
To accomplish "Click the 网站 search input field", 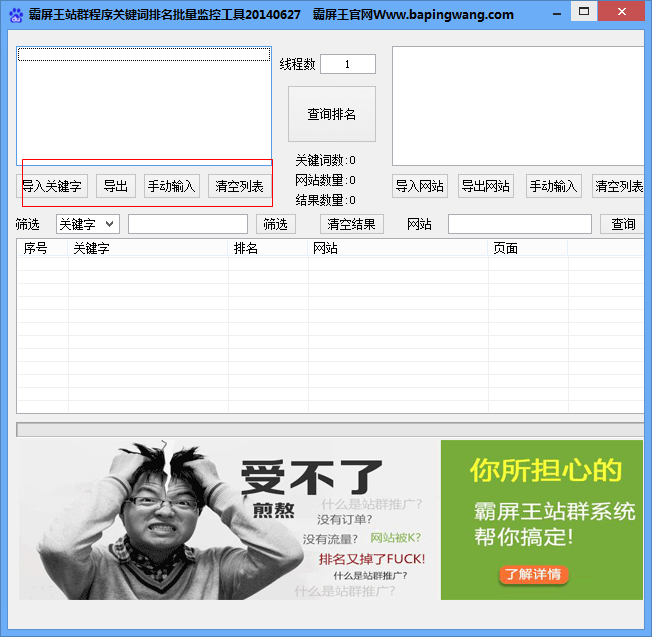I will [x=520, y=224].
